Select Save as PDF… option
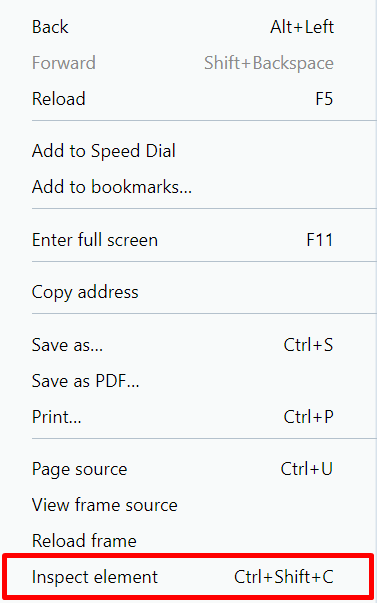377x603 pixels. tap(188, 381)
